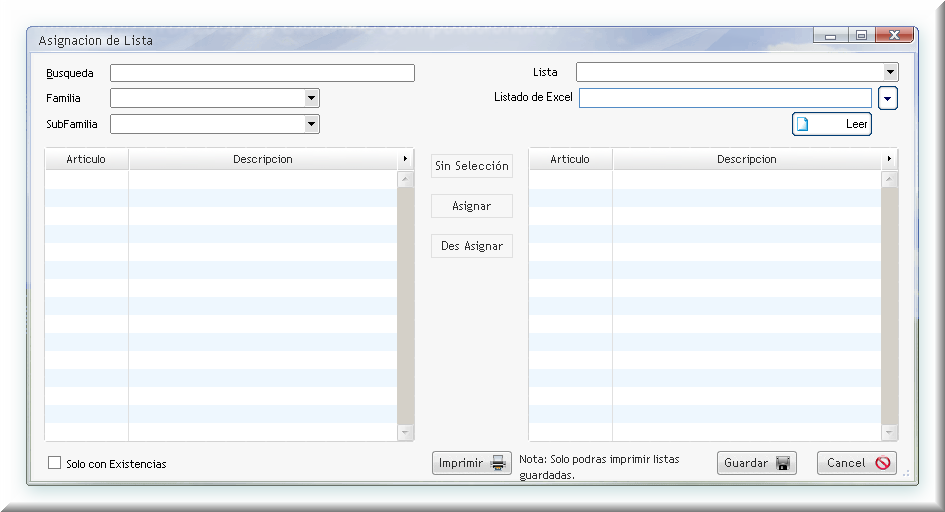Save the list with Guardar button
Image resolution: width=945 pixels, height=512 pixels.
[x=756, y=463]
